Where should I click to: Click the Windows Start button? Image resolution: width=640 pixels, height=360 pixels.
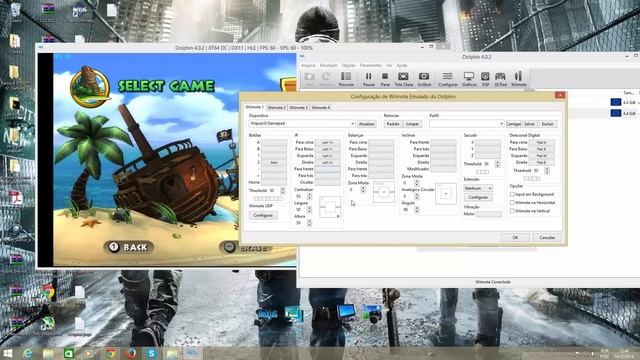pyautogui.click(x=7, y=353)
